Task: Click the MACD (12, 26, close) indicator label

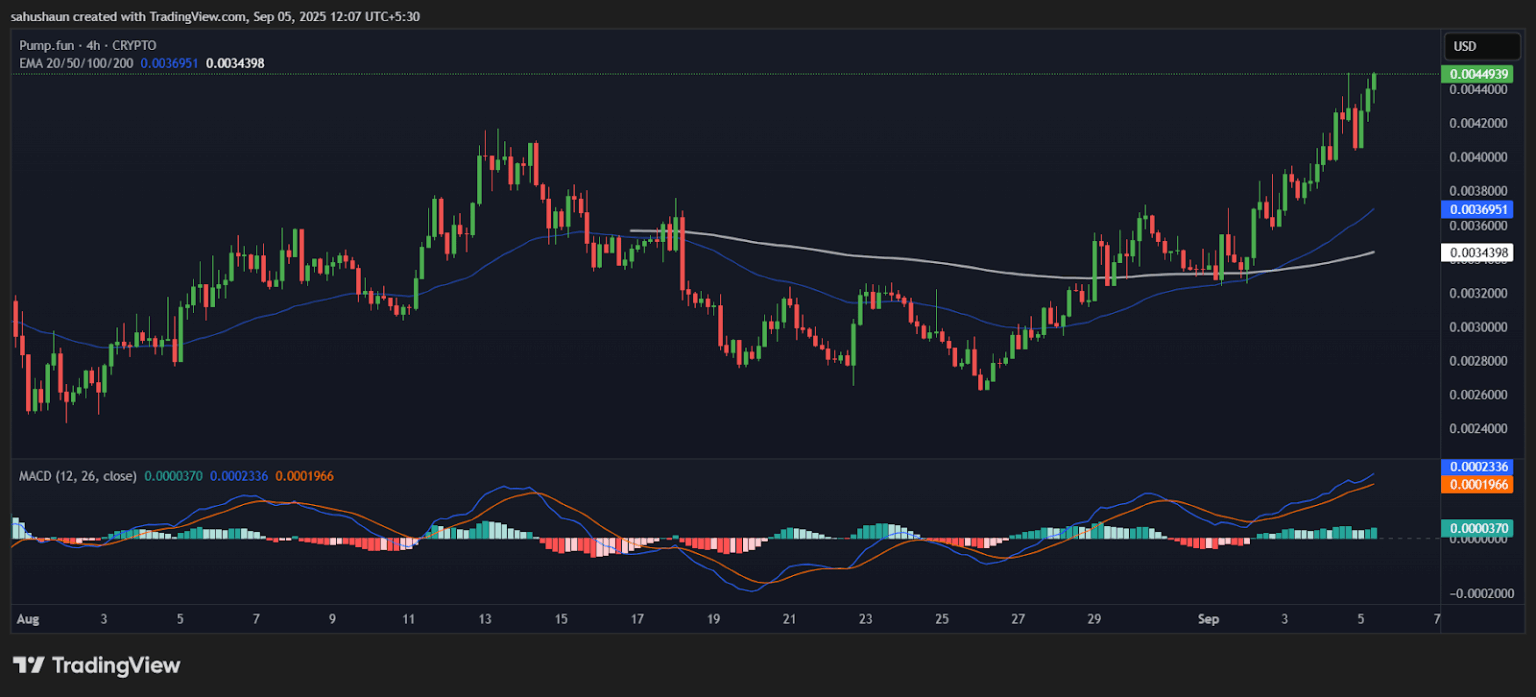Action: click(77, 476)
